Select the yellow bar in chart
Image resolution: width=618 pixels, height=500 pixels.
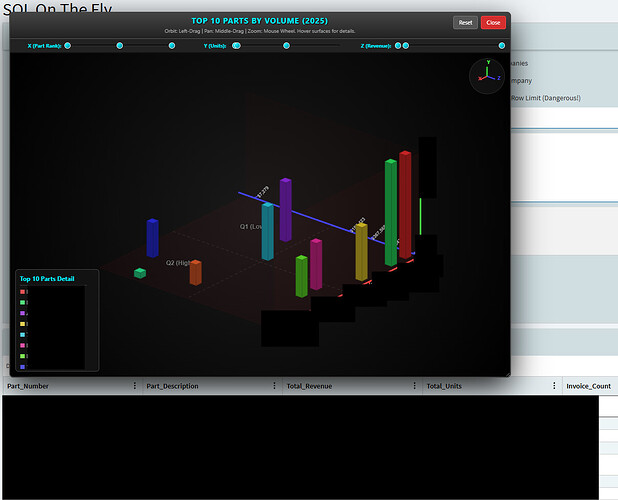[x=361, y=252]
